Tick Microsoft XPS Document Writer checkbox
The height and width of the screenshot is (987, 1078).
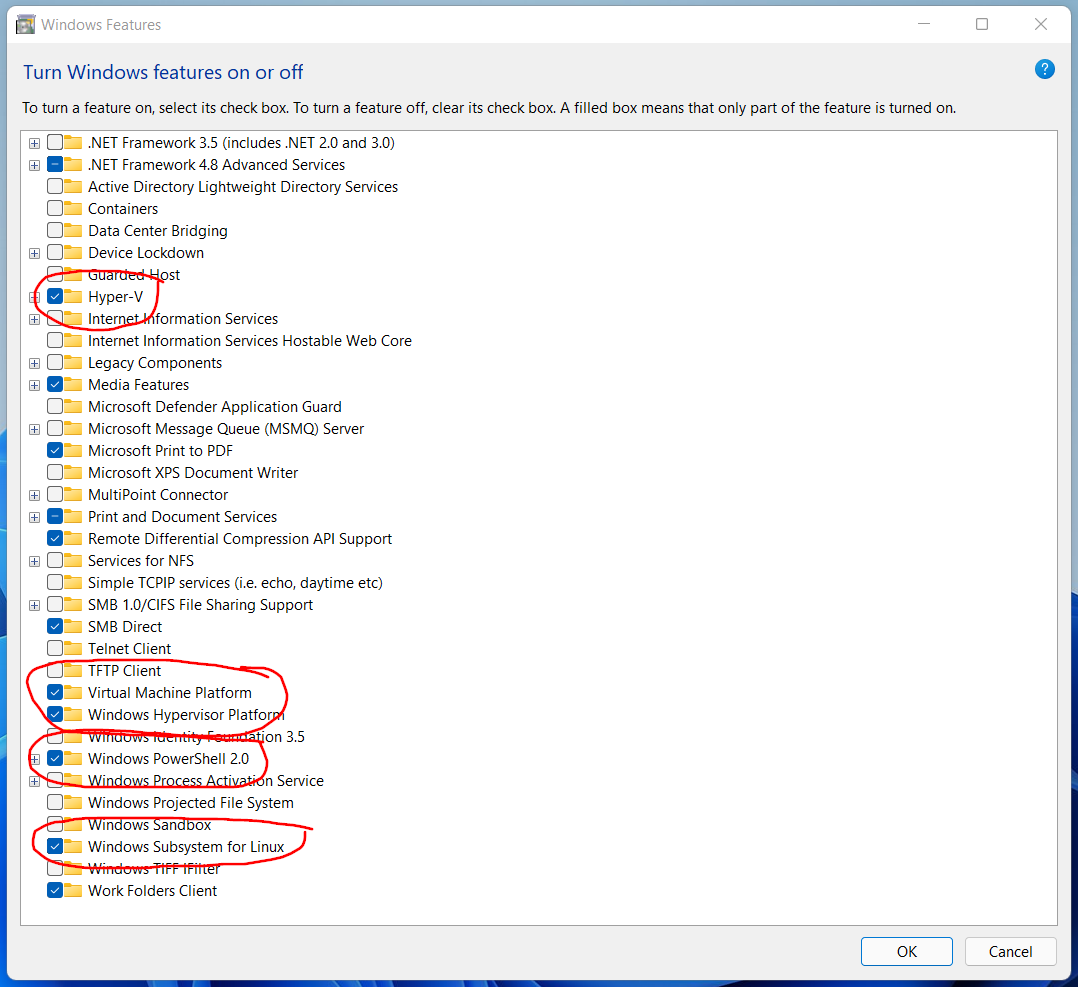click(55, 472)
